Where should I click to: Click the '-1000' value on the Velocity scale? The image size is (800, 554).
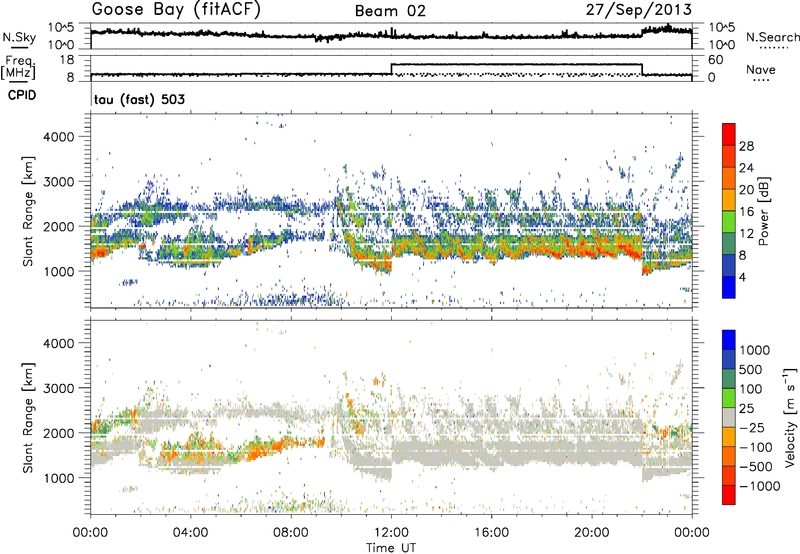coord(760,486)
